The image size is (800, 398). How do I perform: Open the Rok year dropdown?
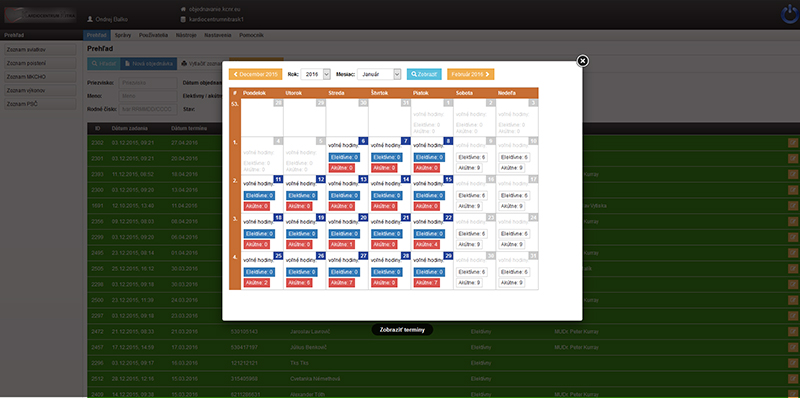[x=316, y=74]
